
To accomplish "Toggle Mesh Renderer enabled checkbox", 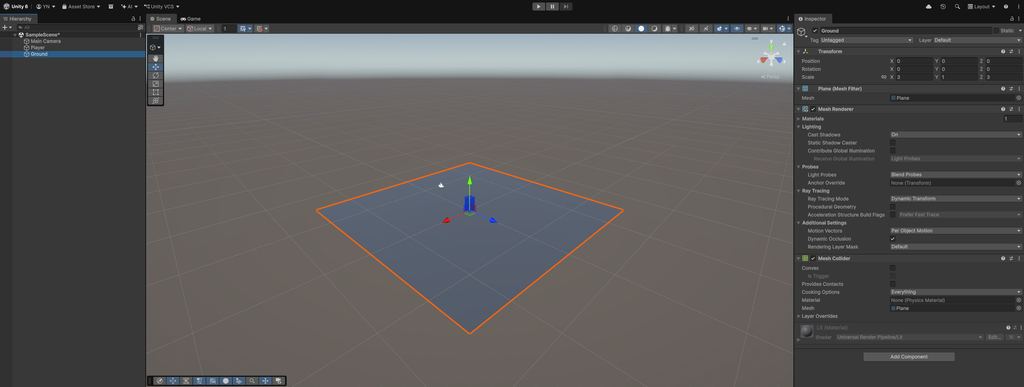I will pos(813,109).
